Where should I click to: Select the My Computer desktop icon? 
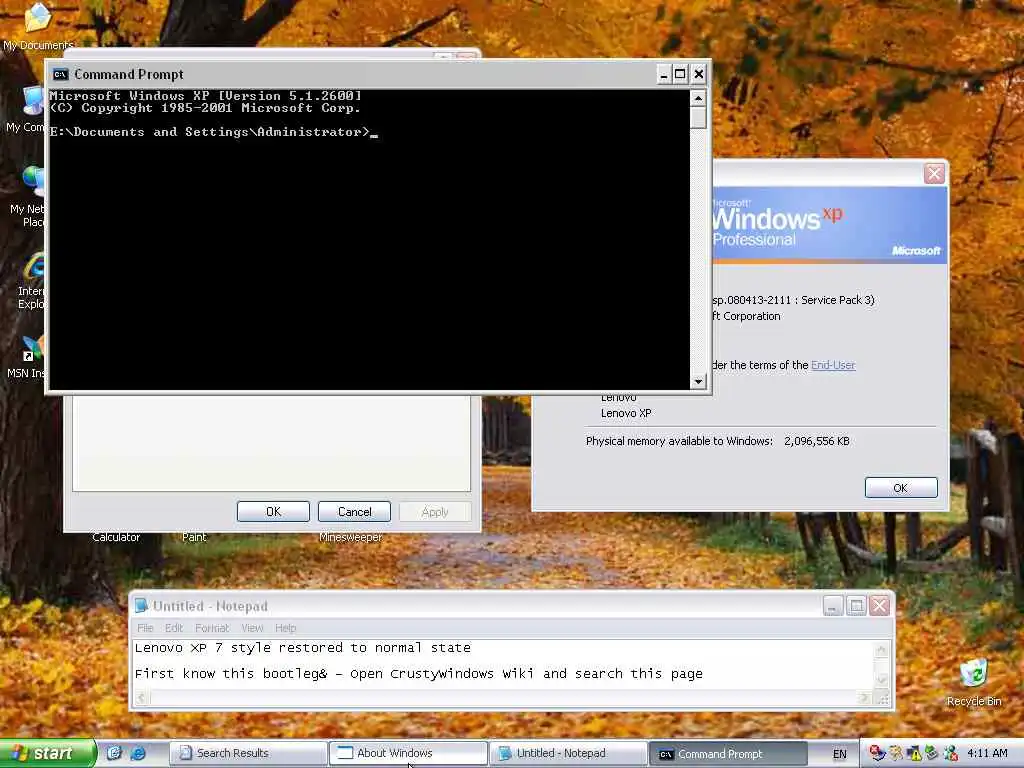26,109
